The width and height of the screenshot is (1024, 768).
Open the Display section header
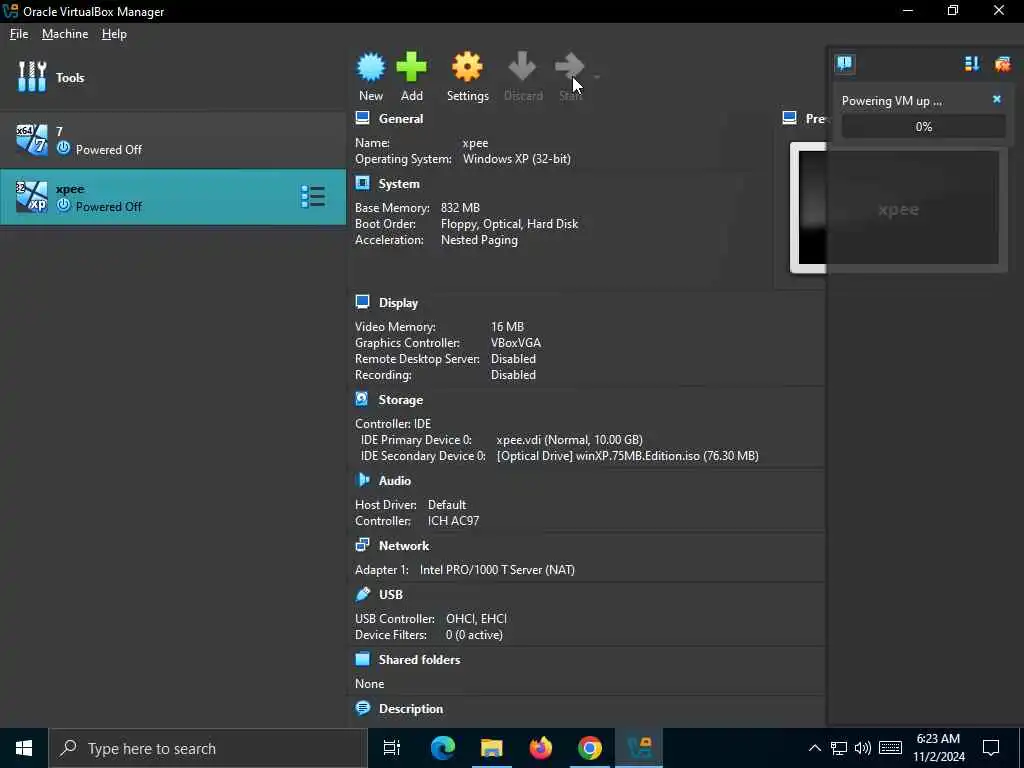(x=398, y=303)
